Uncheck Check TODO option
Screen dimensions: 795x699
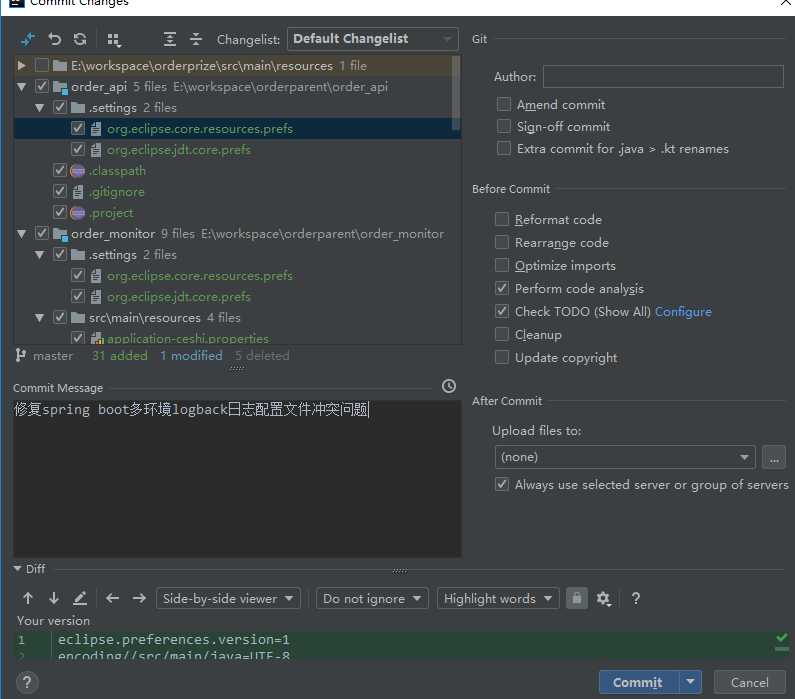tap(501, 311)
